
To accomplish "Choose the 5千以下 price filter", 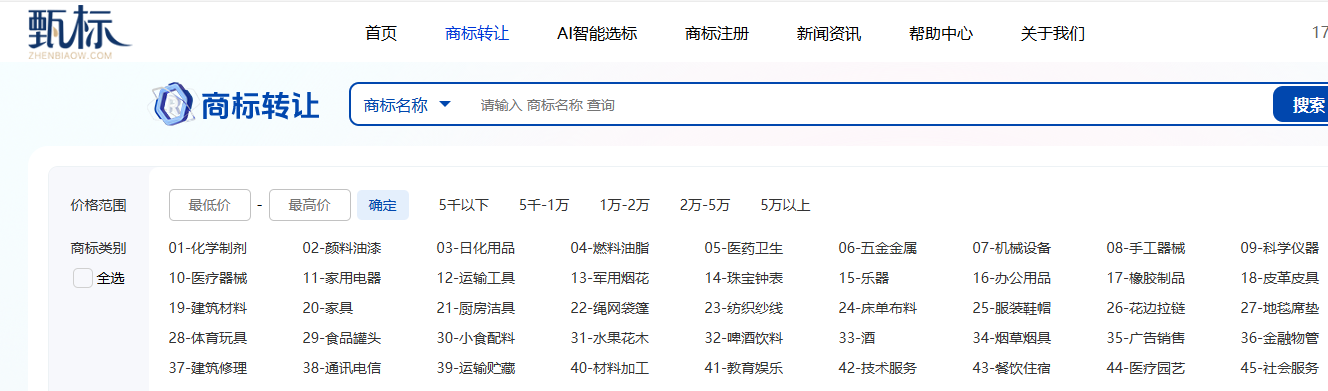I will [x=464, y=205].
